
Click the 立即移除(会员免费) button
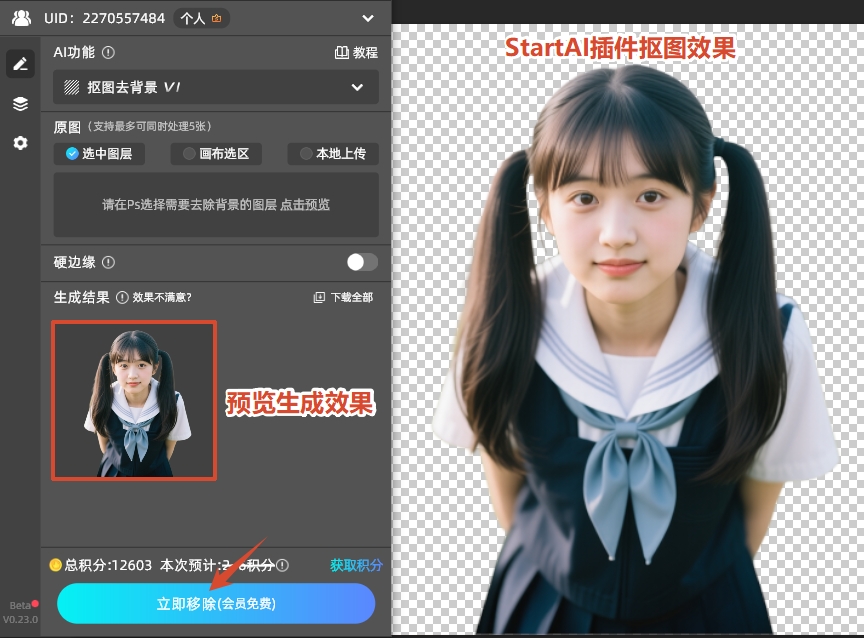(x=215, y=603)
